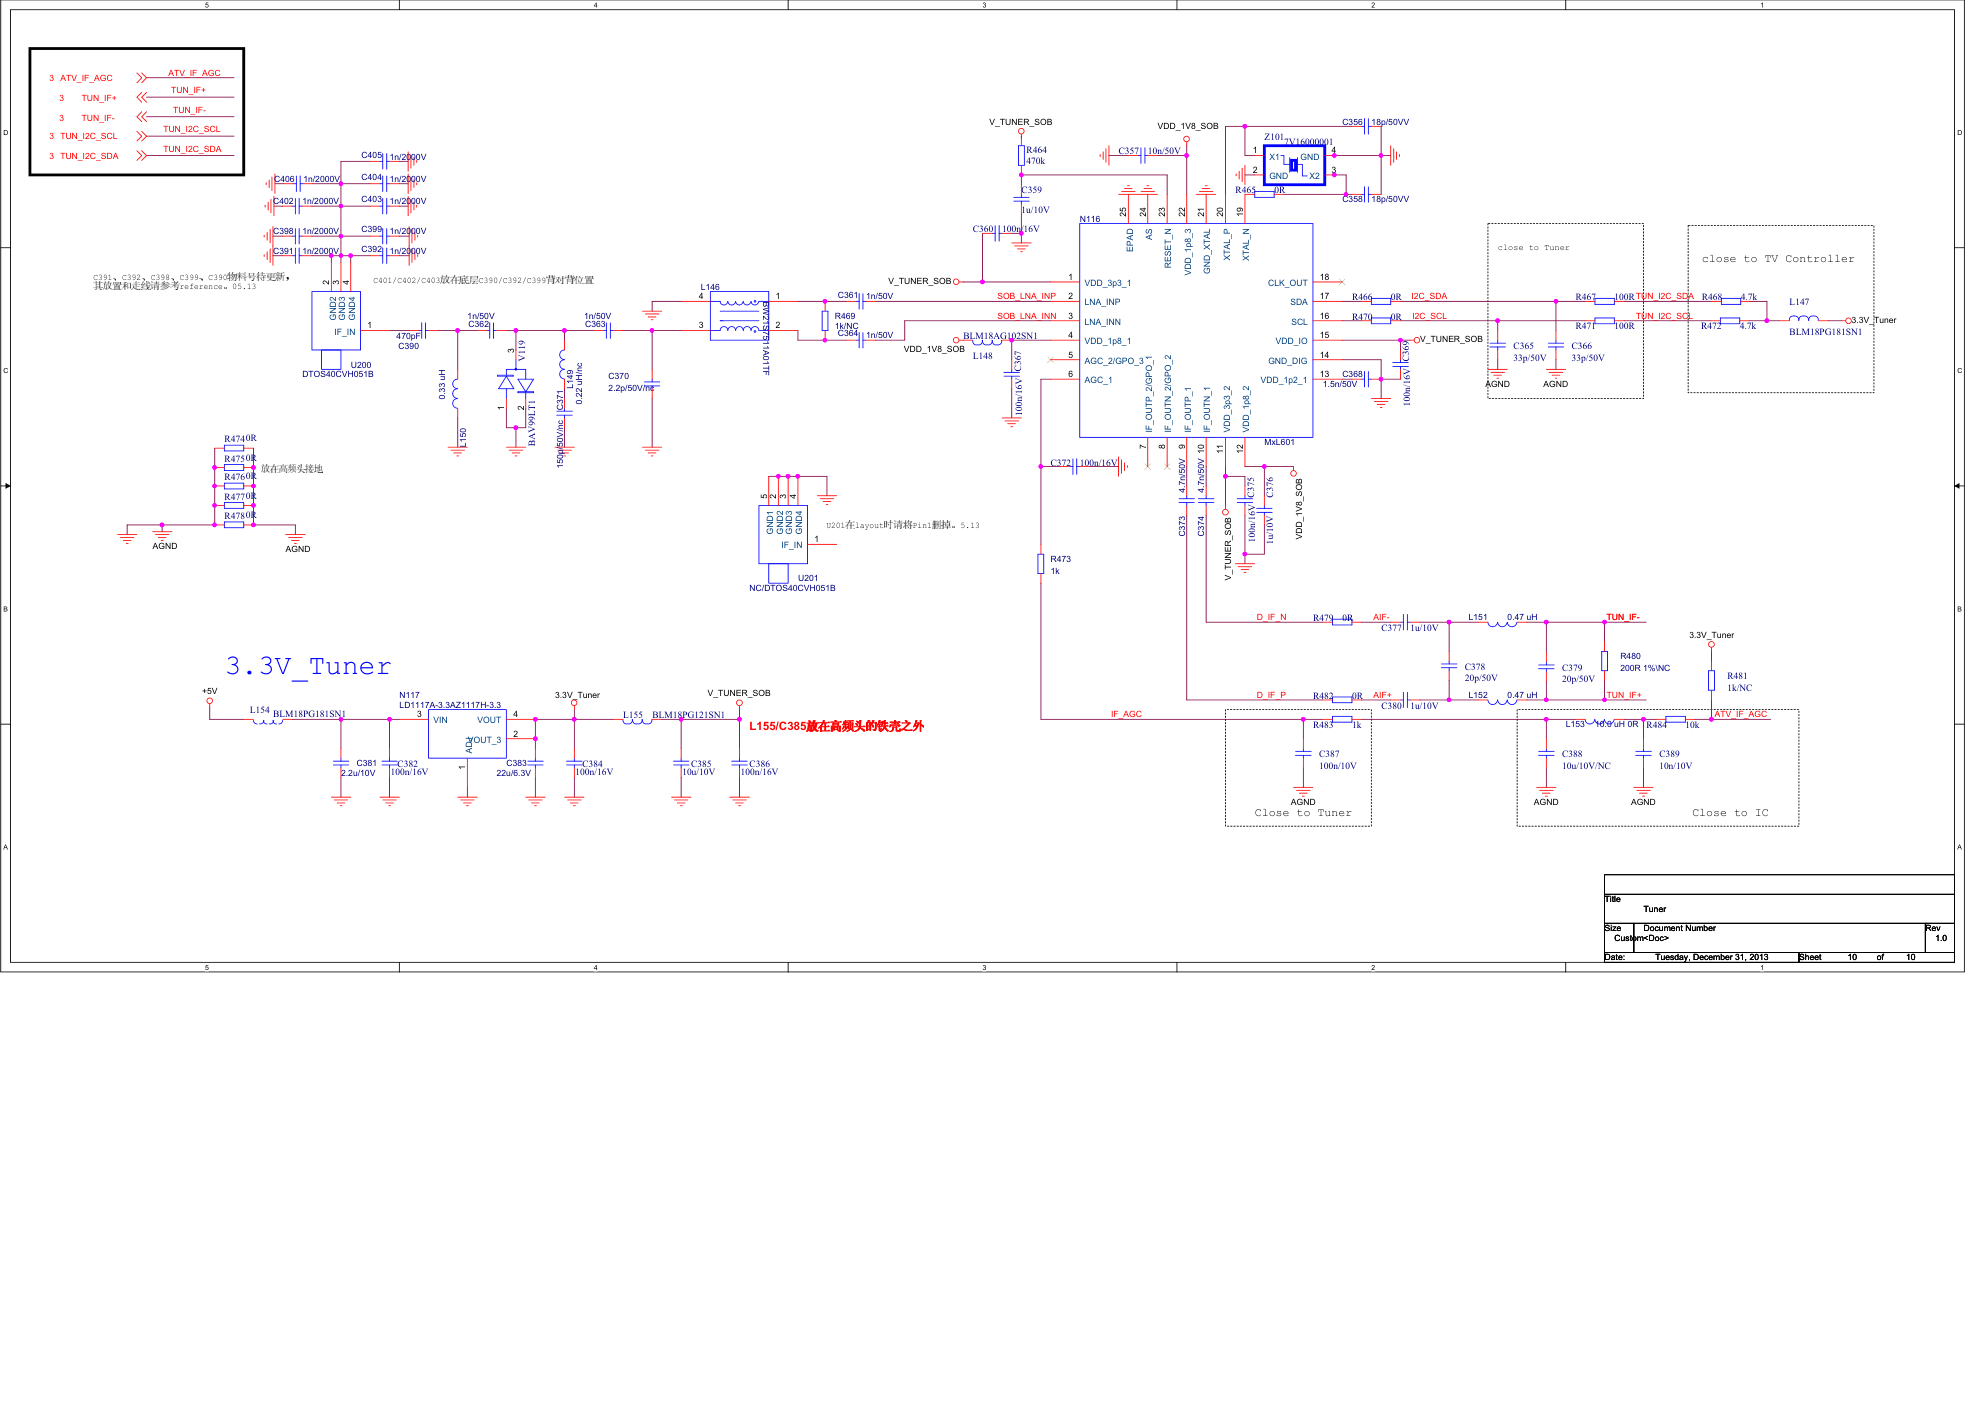This screenshot has width=1985, height=1404.
Task: Select the N117 LD1117A regulator block
Action: coord(467,734)
